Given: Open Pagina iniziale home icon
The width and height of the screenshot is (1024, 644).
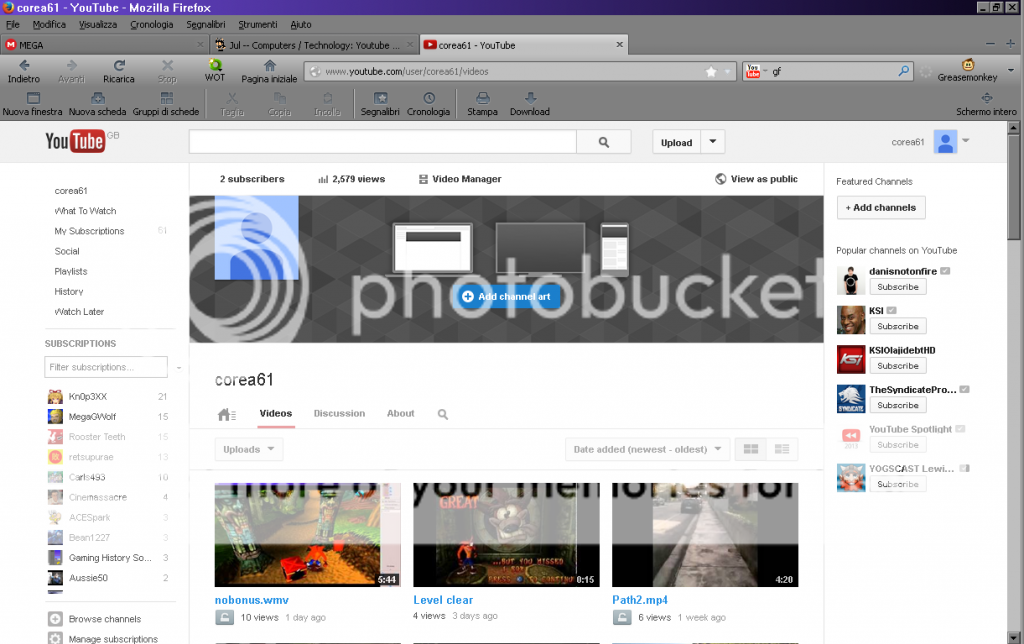Looking at the screenshot, I should (269, 66).
